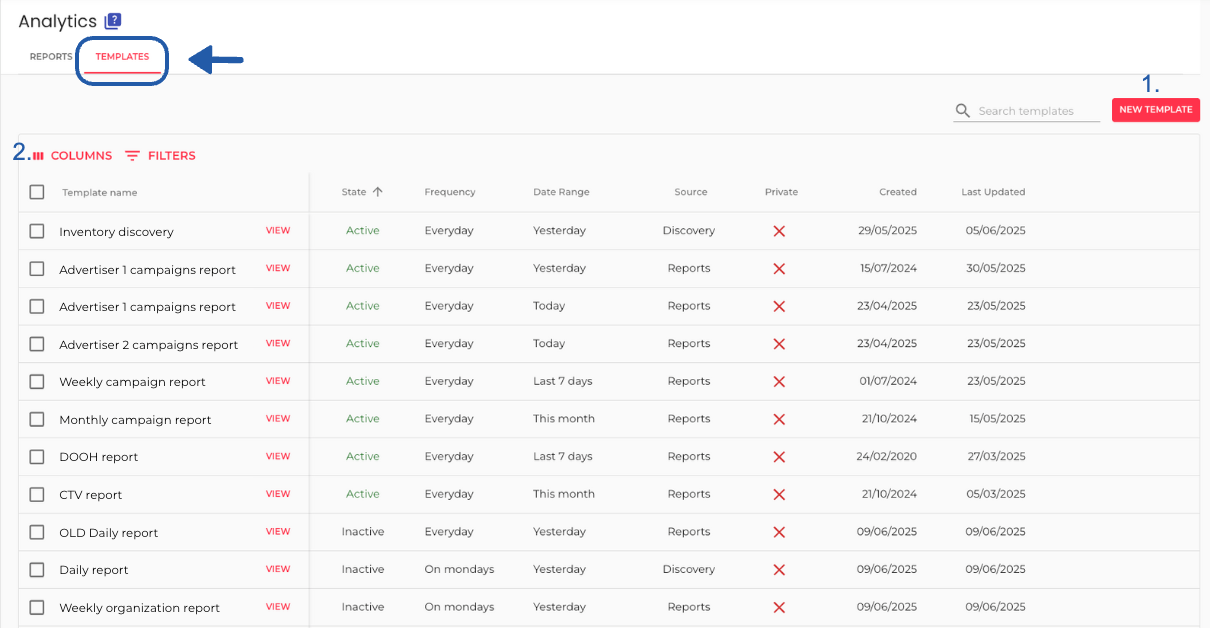1210x628 pixels.
Task: Click the Columns icon
Action: point(39,156)
